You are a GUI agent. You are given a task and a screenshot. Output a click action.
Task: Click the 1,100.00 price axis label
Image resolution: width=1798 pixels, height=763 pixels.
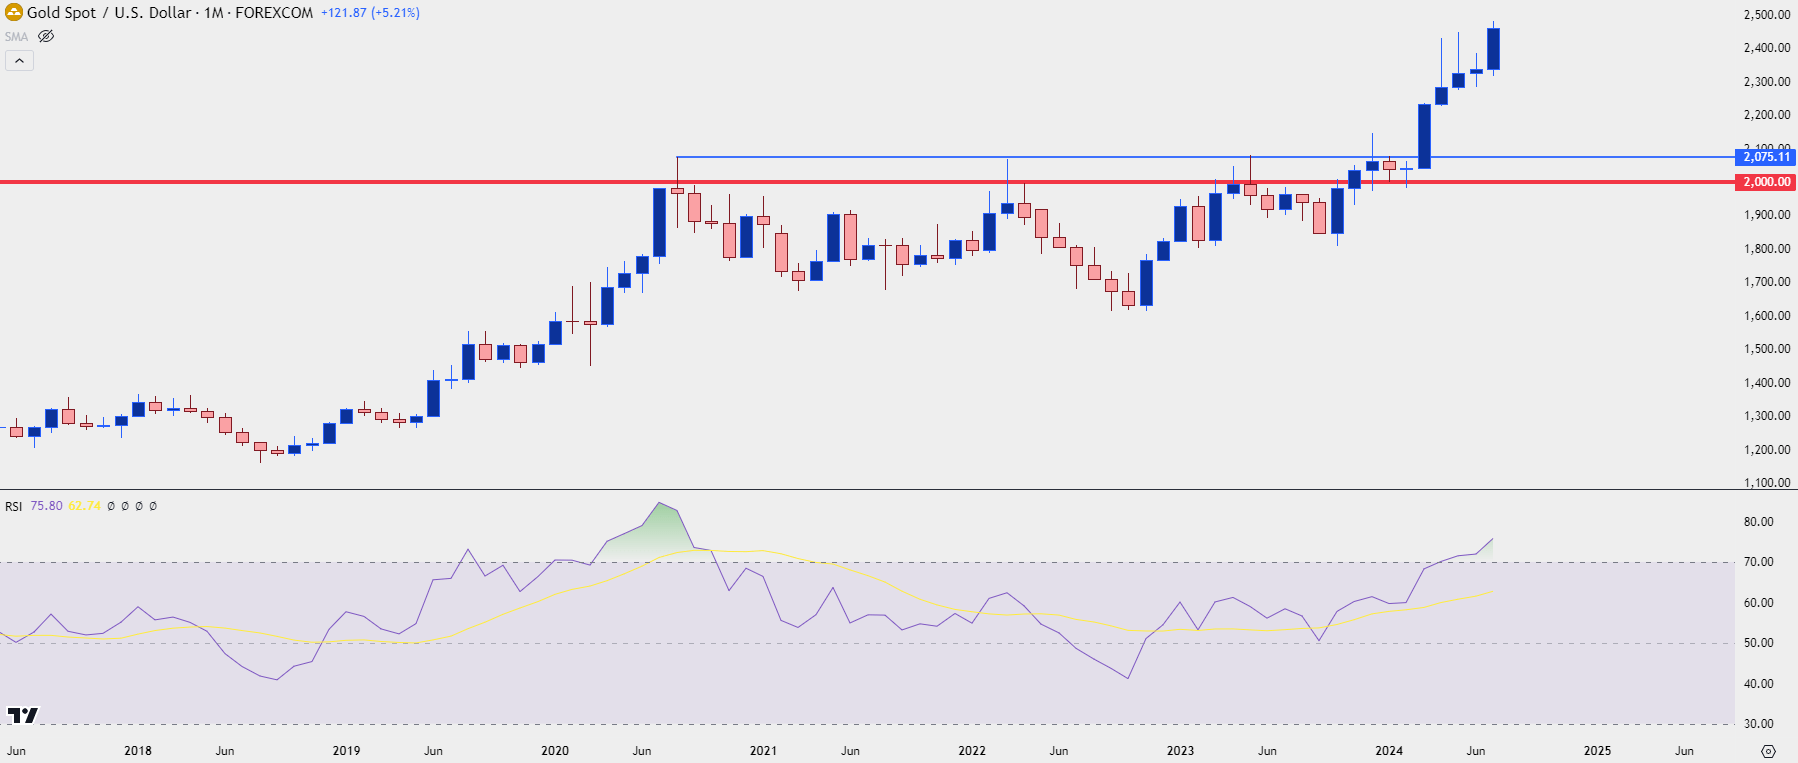pyautogui.click(x=1766, y=483)
